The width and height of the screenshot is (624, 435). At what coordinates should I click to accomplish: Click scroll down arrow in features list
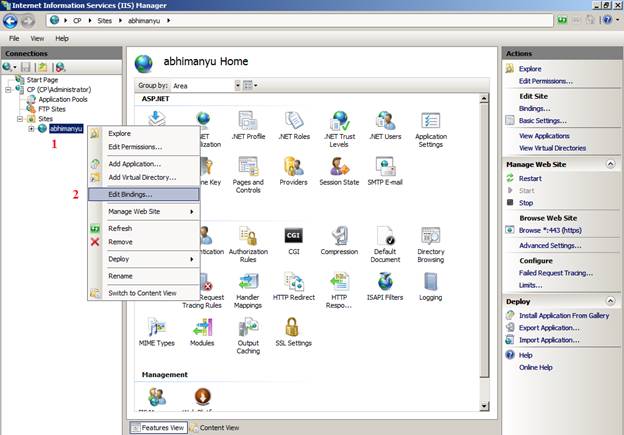484,406
